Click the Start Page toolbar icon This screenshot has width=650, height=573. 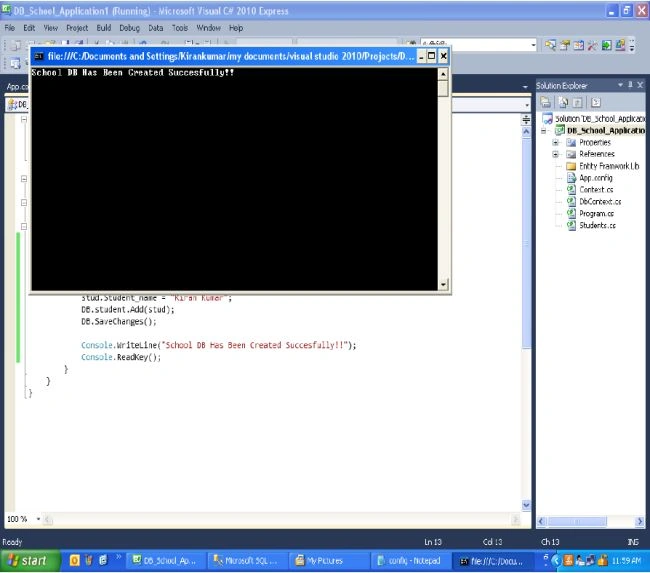pos(606,45)
